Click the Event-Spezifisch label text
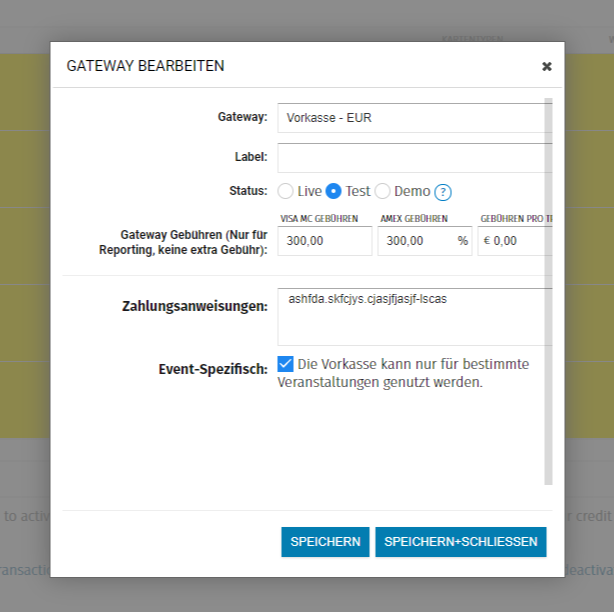The width and height of the screenshot is (615, 612). [x=213, y=369]
